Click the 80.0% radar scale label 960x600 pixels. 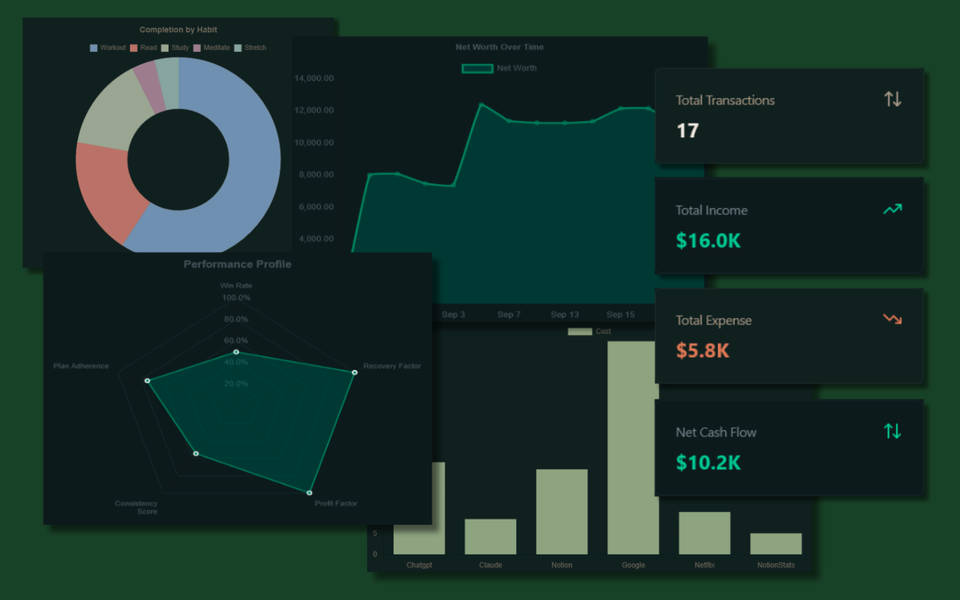click(x=236, y=319)
